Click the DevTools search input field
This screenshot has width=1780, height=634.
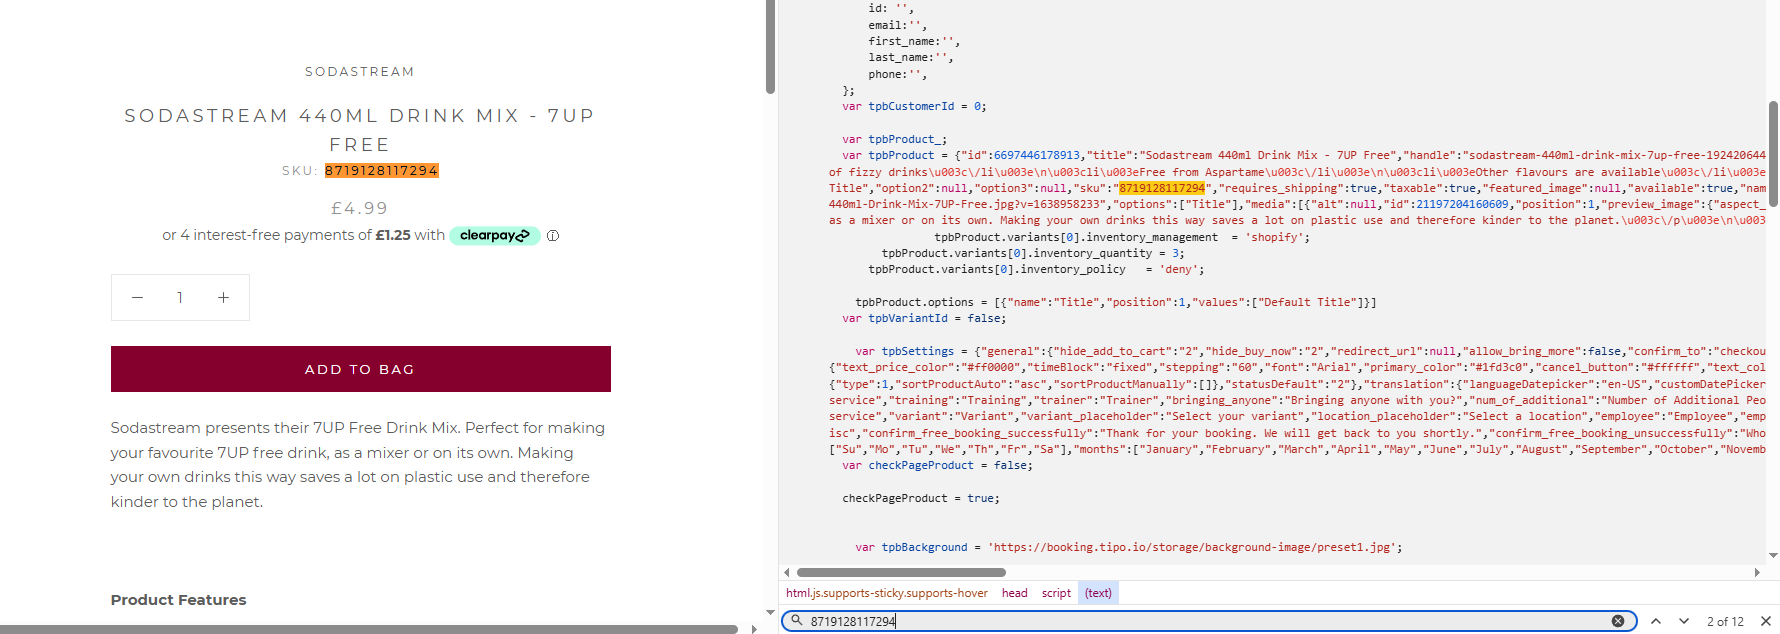coord(1208,621)
